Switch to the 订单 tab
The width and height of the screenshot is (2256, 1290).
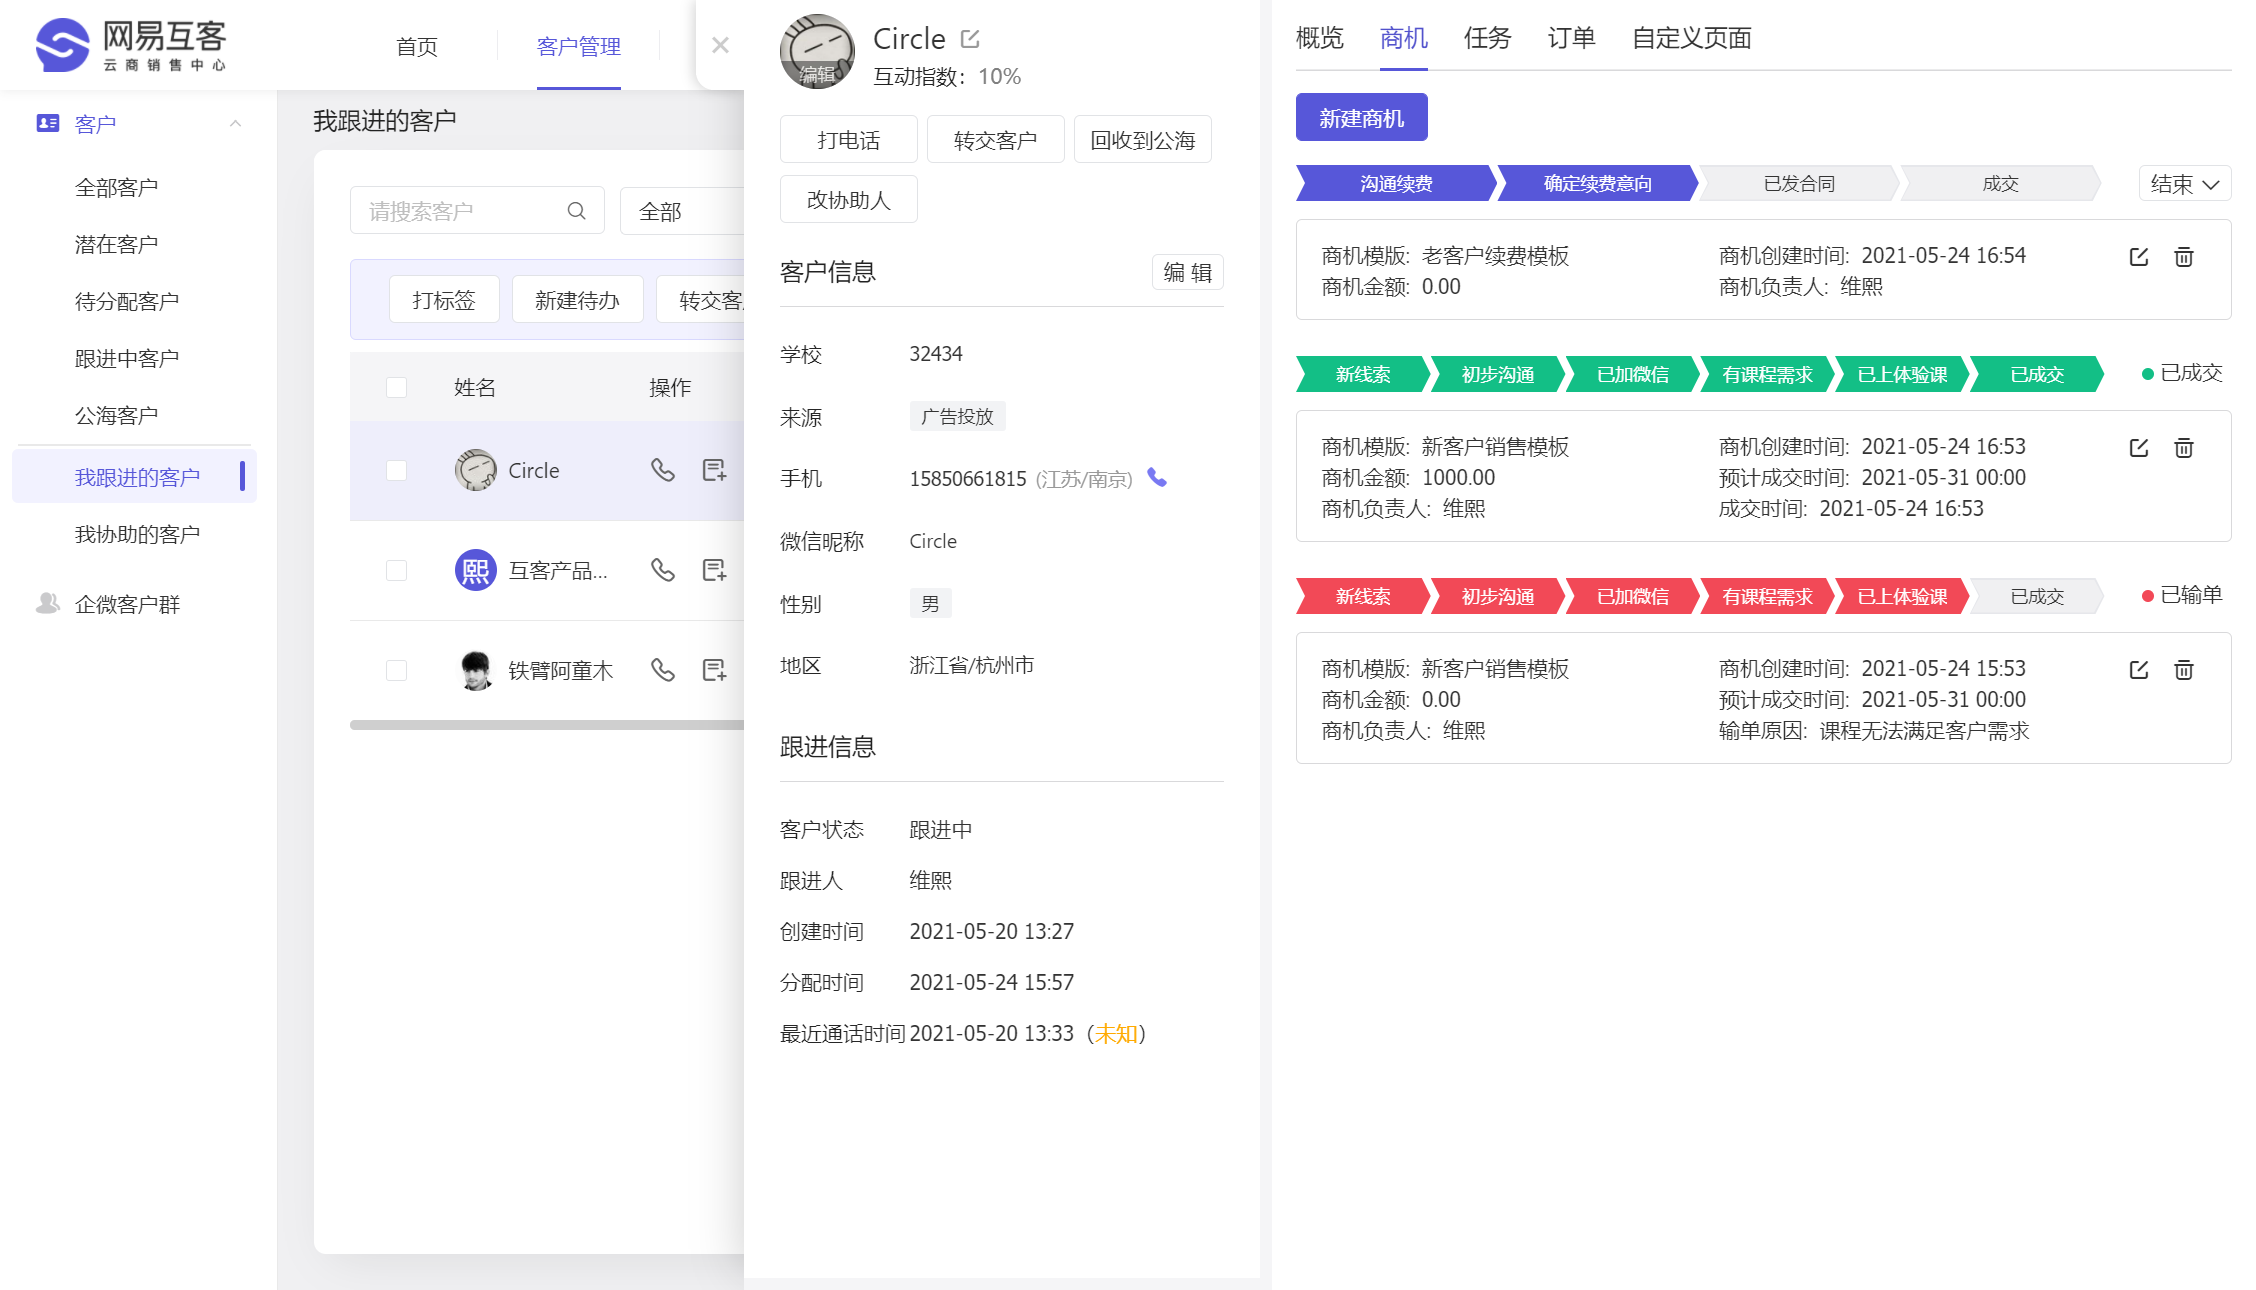click(1571, 39)
